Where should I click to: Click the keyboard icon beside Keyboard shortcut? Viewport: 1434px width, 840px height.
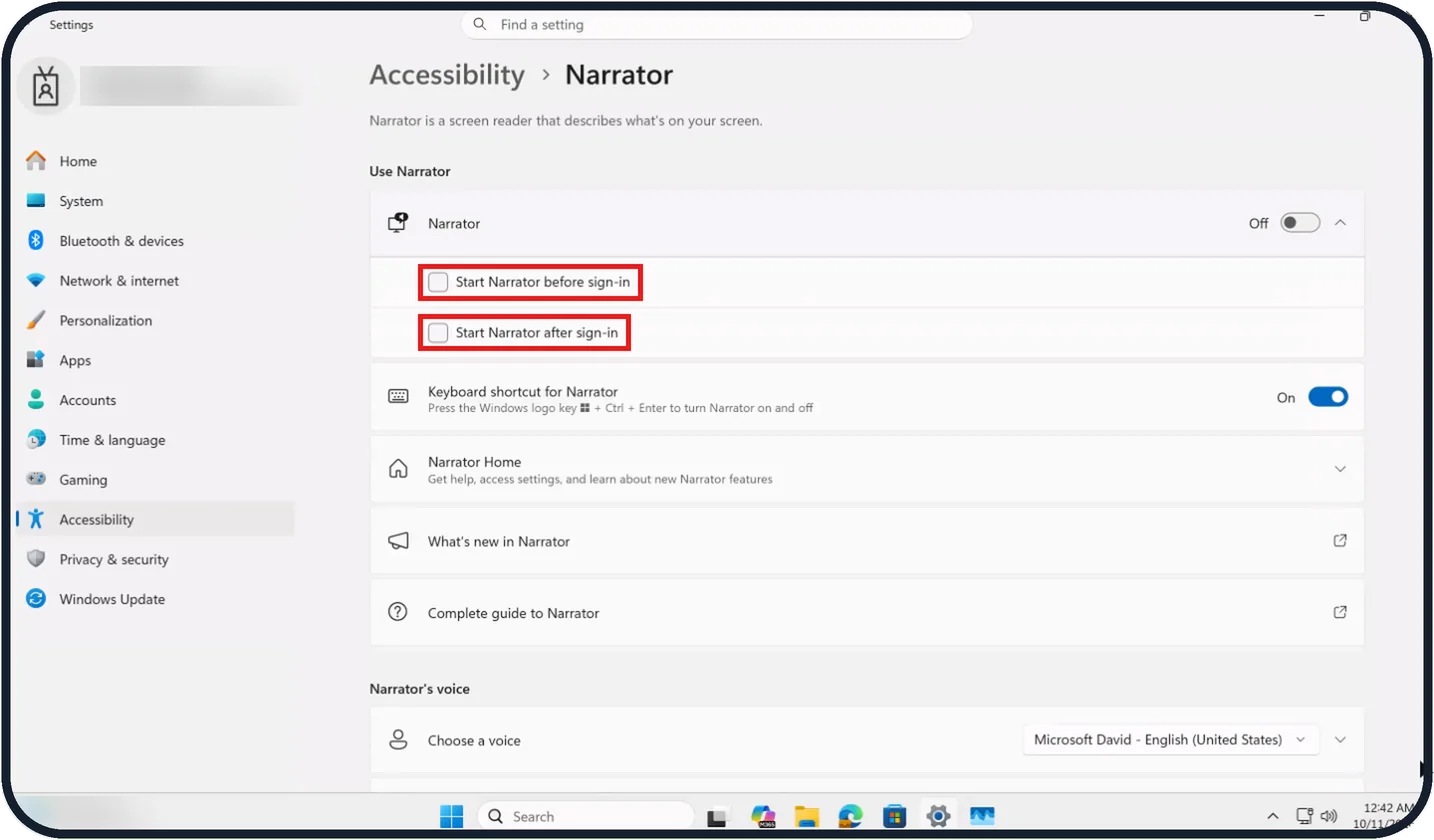398,397
